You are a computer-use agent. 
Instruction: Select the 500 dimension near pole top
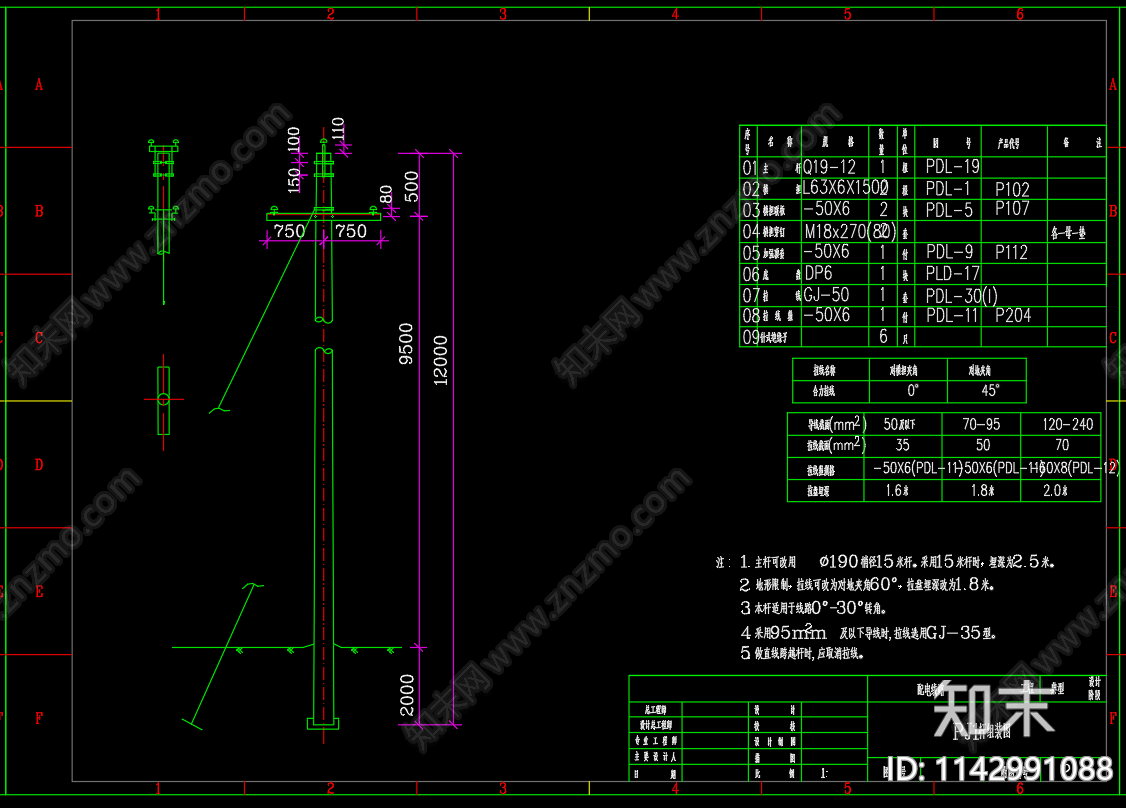pos(411,186)
